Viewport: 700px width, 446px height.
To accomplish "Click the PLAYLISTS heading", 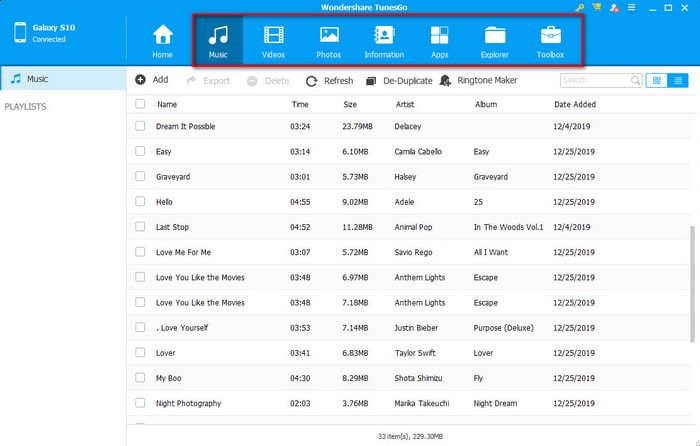I will pyautogui.click(x=25, y=107).
